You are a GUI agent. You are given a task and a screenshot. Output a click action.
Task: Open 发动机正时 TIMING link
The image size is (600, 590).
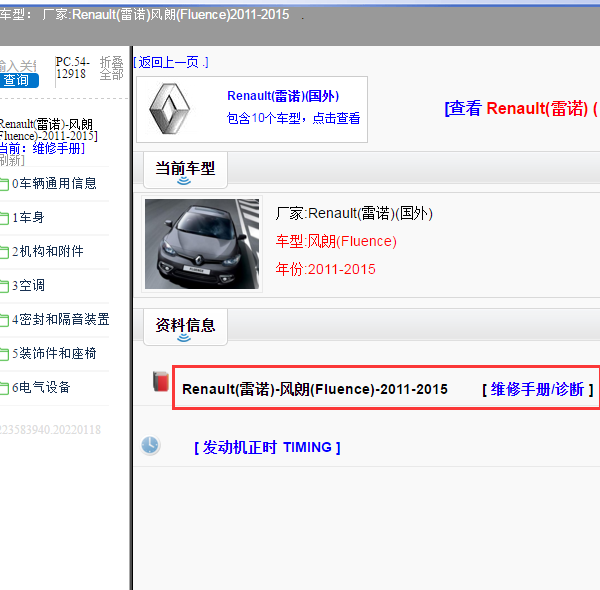(x=267, y=447)
